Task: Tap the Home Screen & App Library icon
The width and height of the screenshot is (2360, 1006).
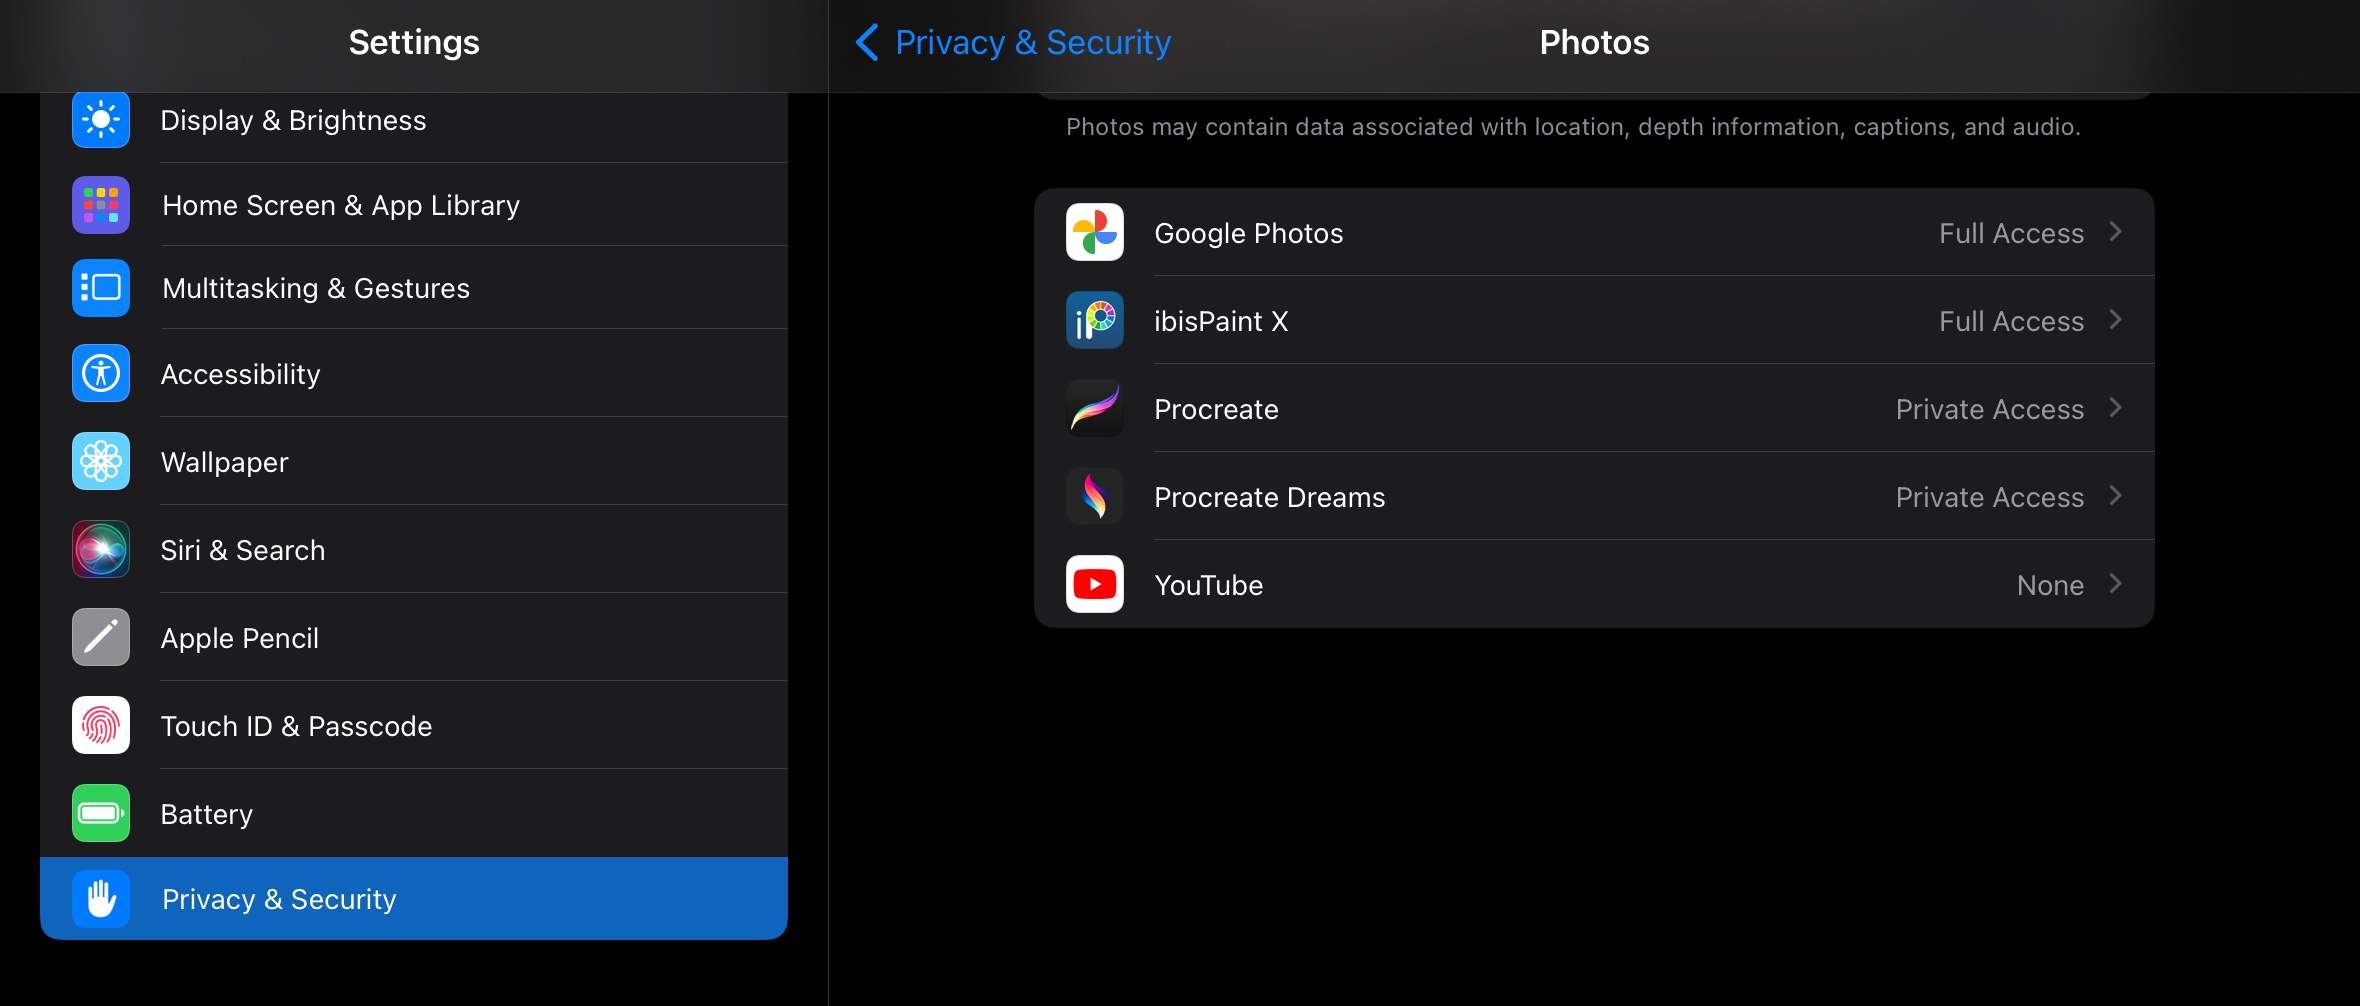Action: 101,205
